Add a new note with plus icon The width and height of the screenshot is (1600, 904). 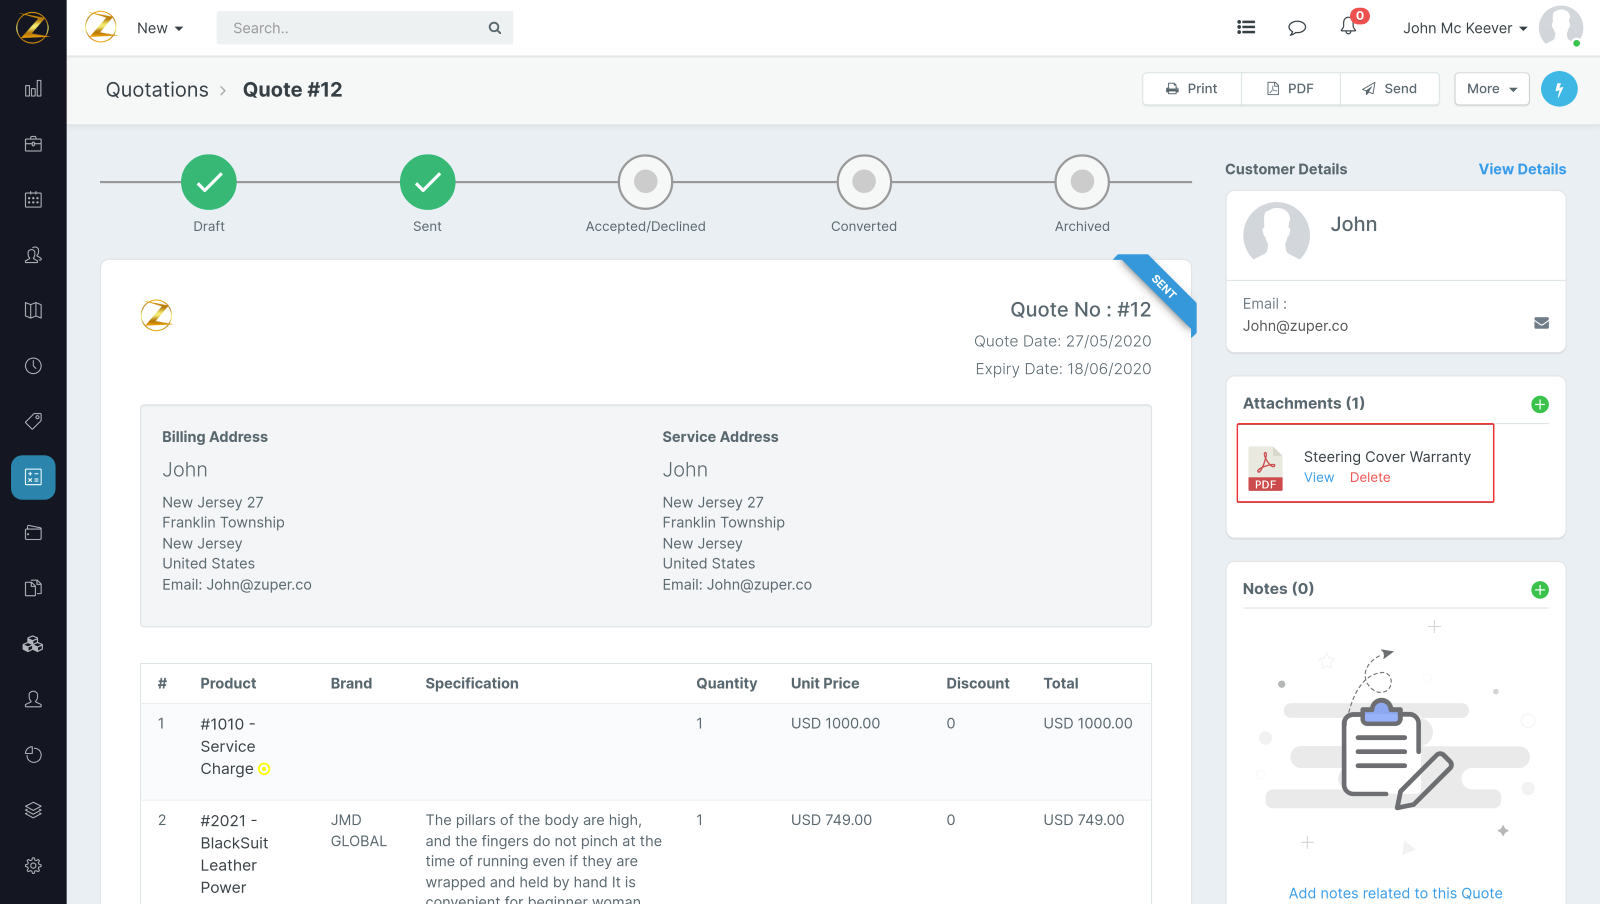pos(1540,590)
